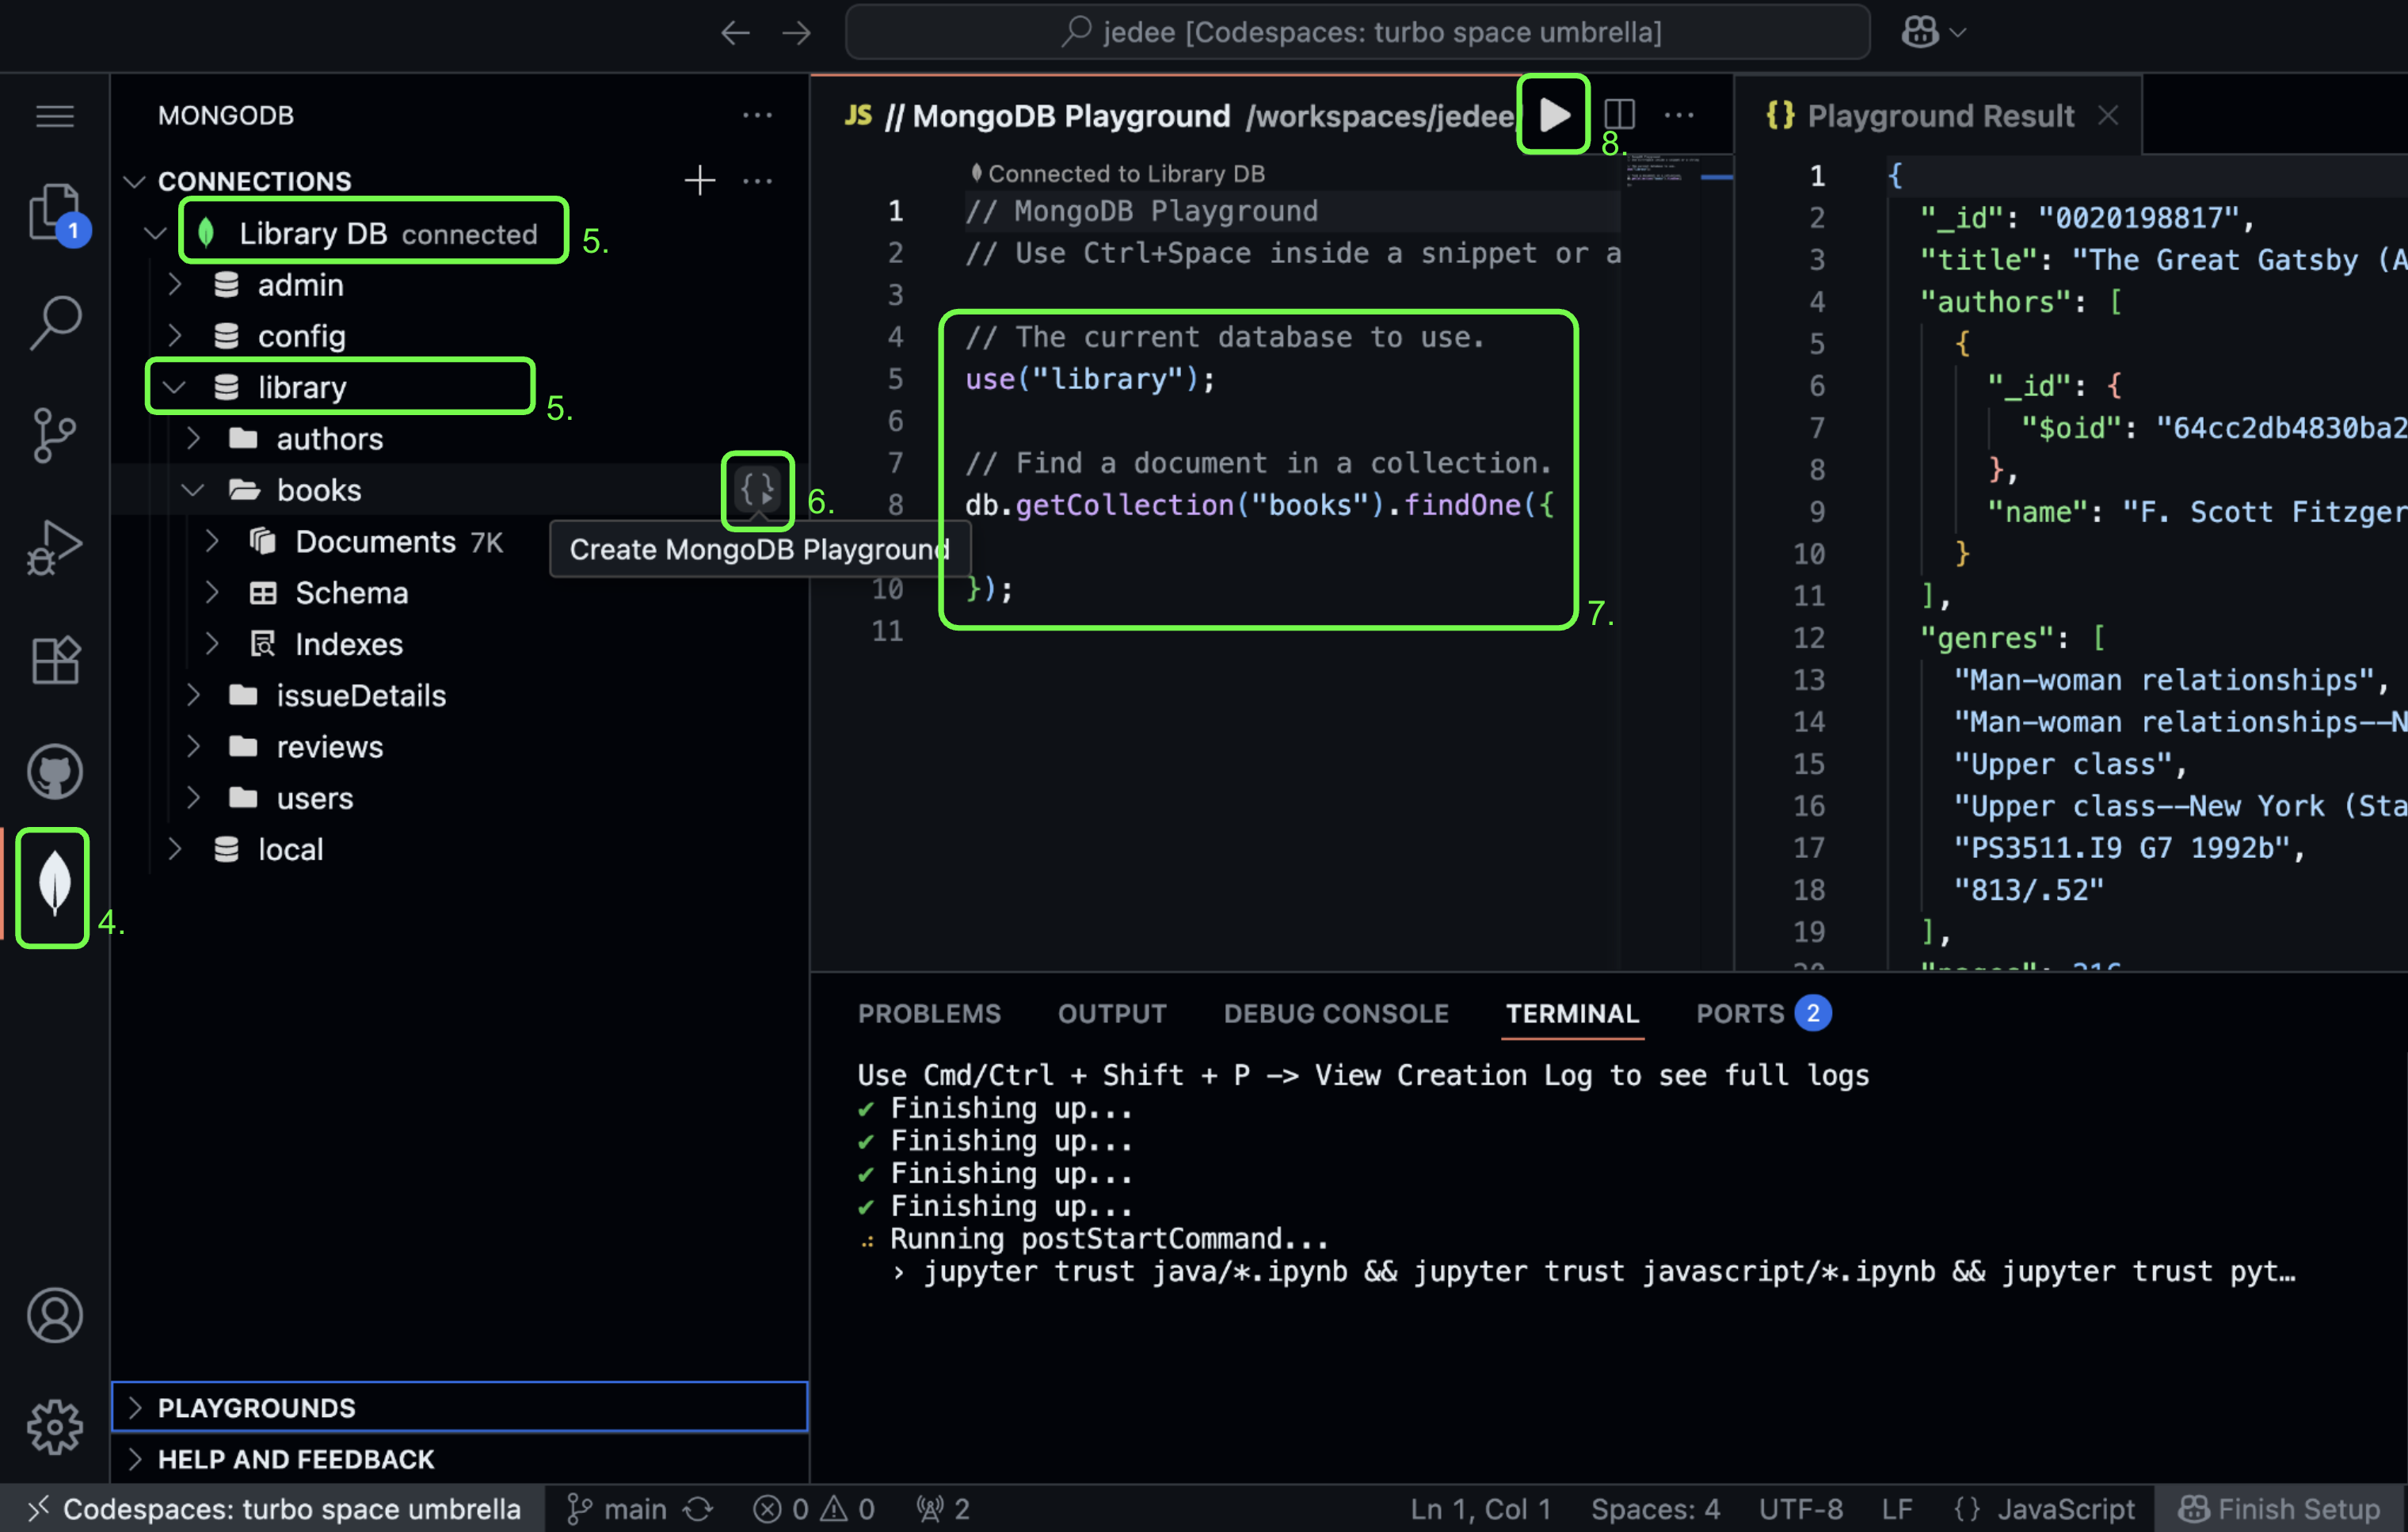2408x1532 pixels.
Task: Click the search box showing jedee Codespaces
Action: click(1357, 32)
